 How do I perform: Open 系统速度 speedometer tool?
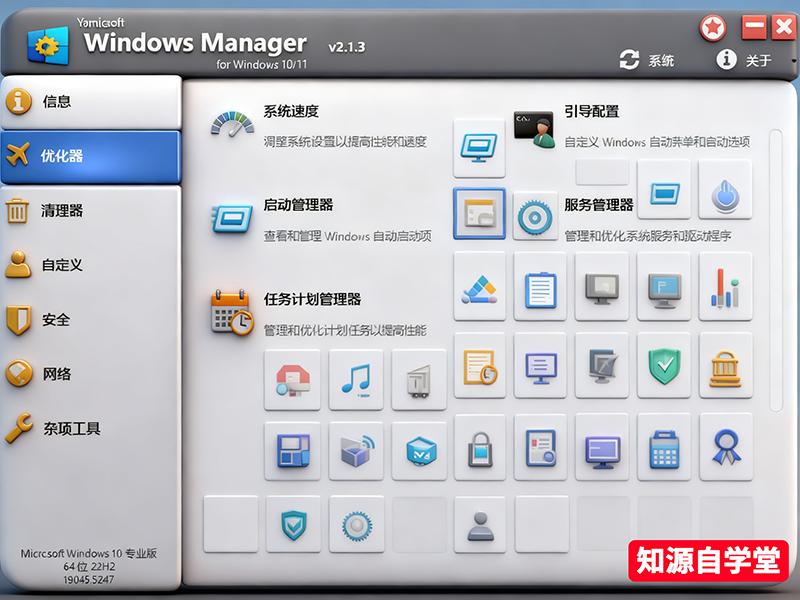tap(290, 111)
